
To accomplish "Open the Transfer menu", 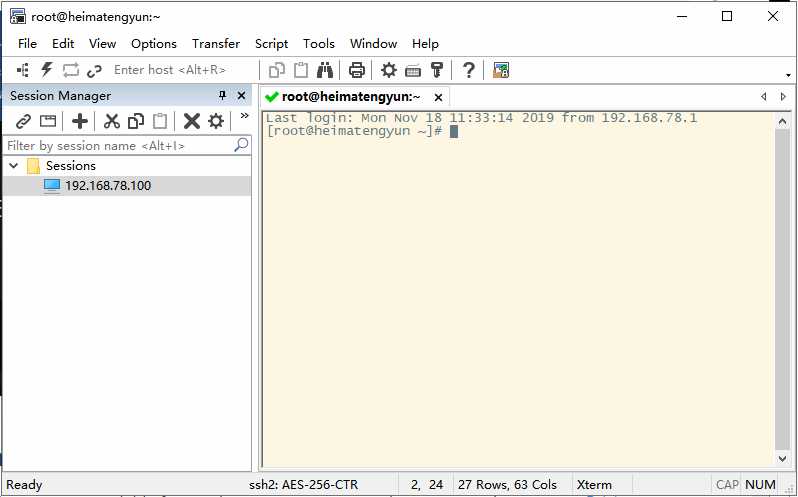I will 216,44.
